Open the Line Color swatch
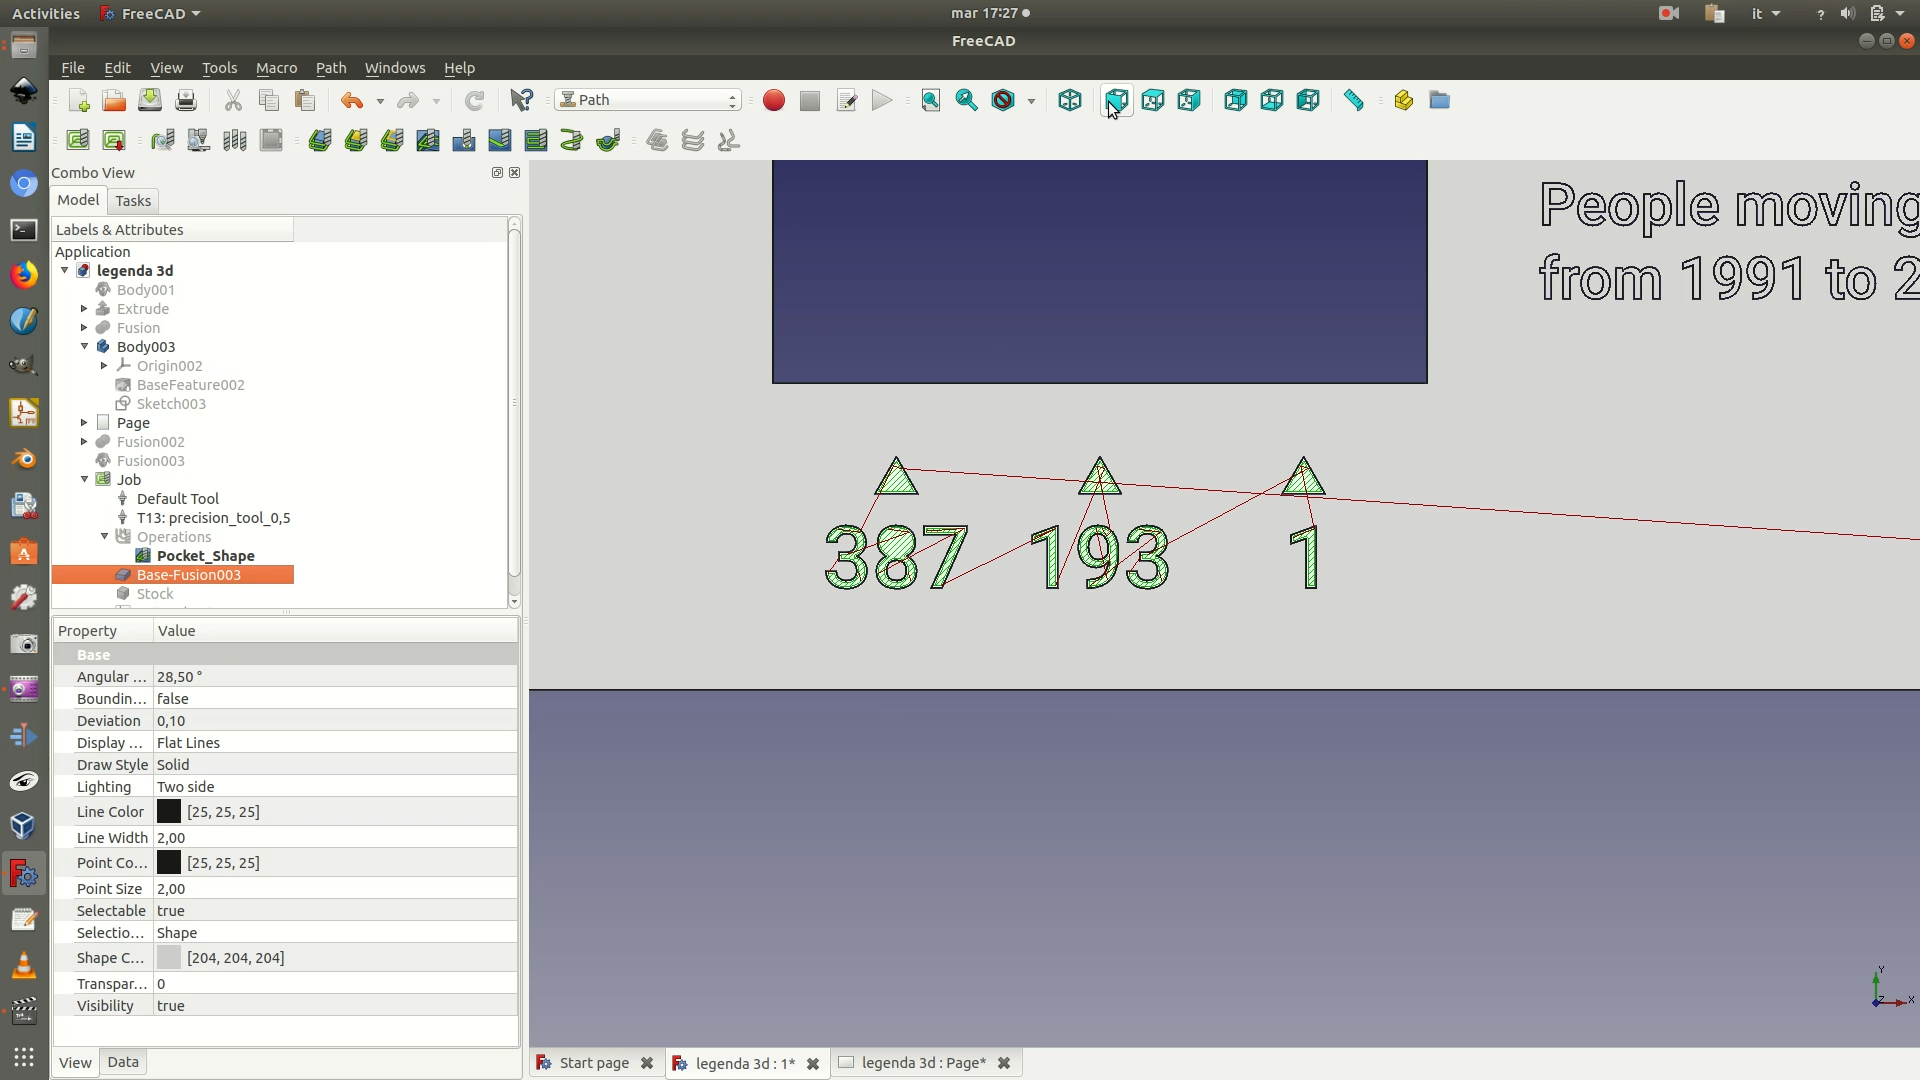This screenshot has height=1080, width=1920. click(169, 812)
